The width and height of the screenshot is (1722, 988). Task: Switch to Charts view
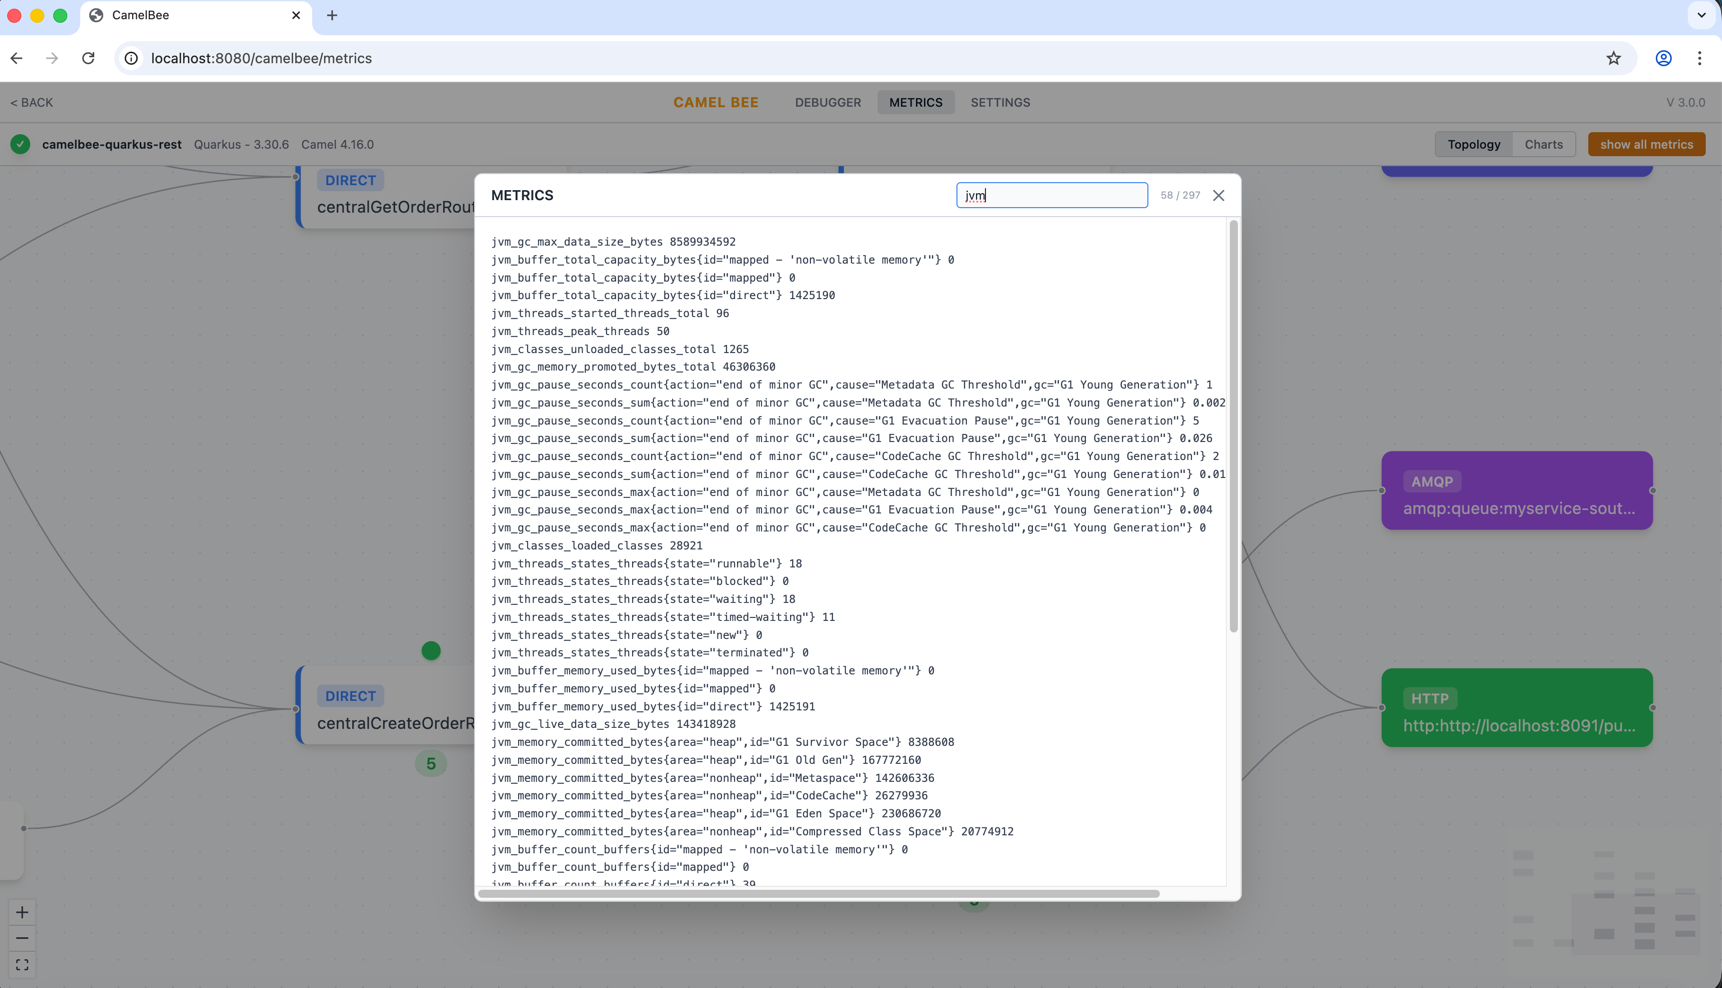coord(1543,144)
